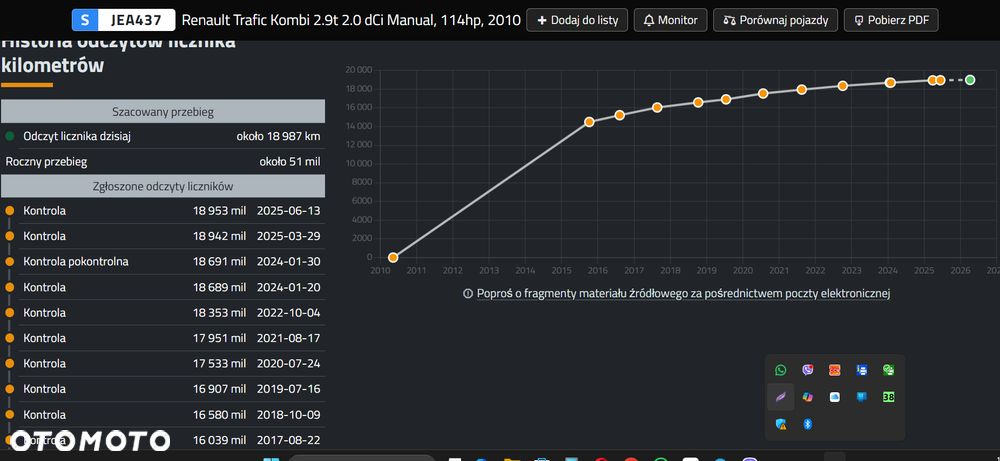Open Windows Security warning tray icon
Screen dimensions: 1000x461
781,424
